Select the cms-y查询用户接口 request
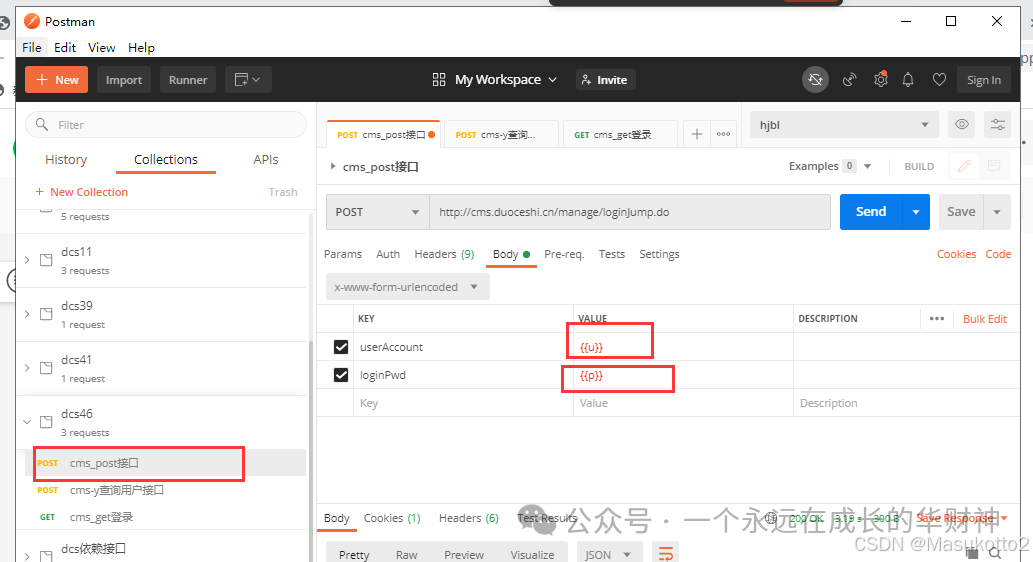The width and height of the screenshot is (1033, 562). pos(117,490)
